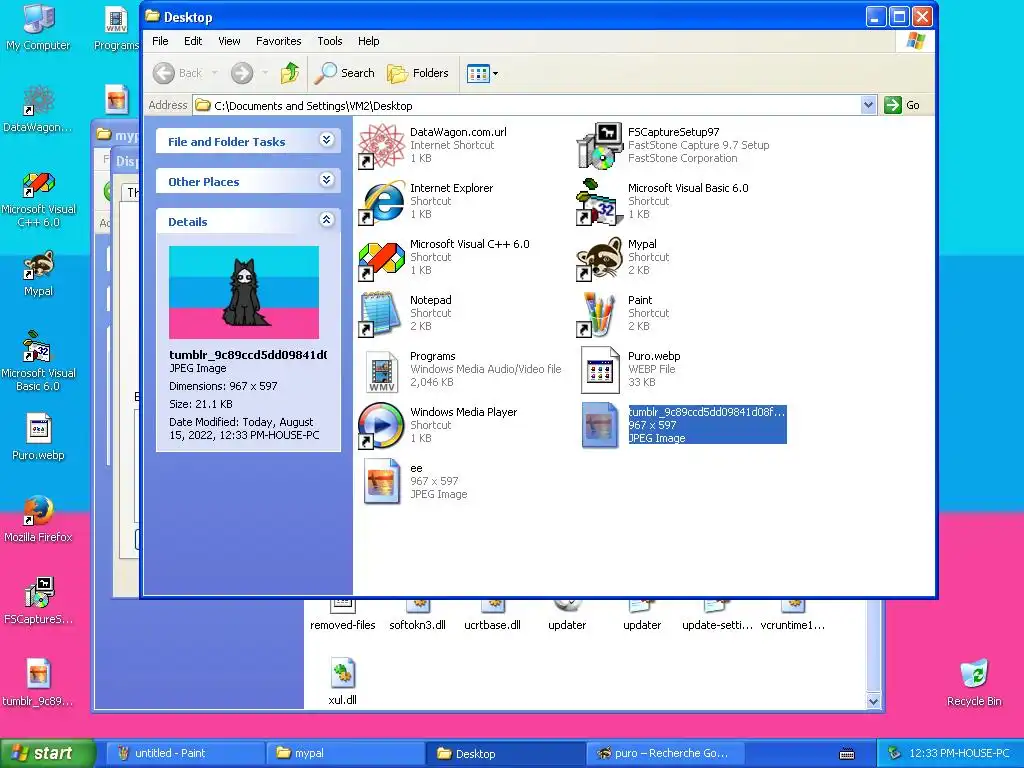Select FSCaptureS... setup icon on desktop
Viewport: 1024px width, 768px height.
coord(38,601)
